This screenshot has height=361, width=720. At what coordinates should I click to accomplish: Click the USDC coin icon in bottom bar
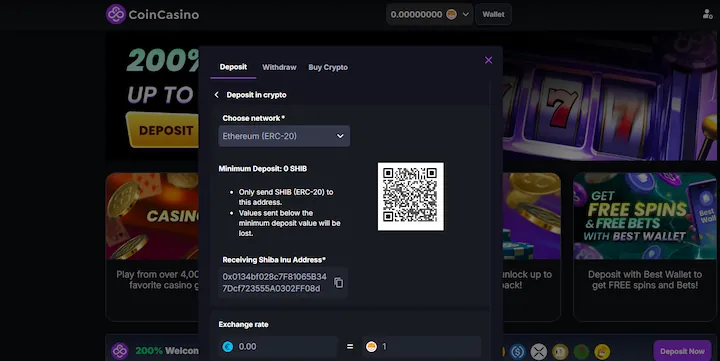(x=518, y=352)
